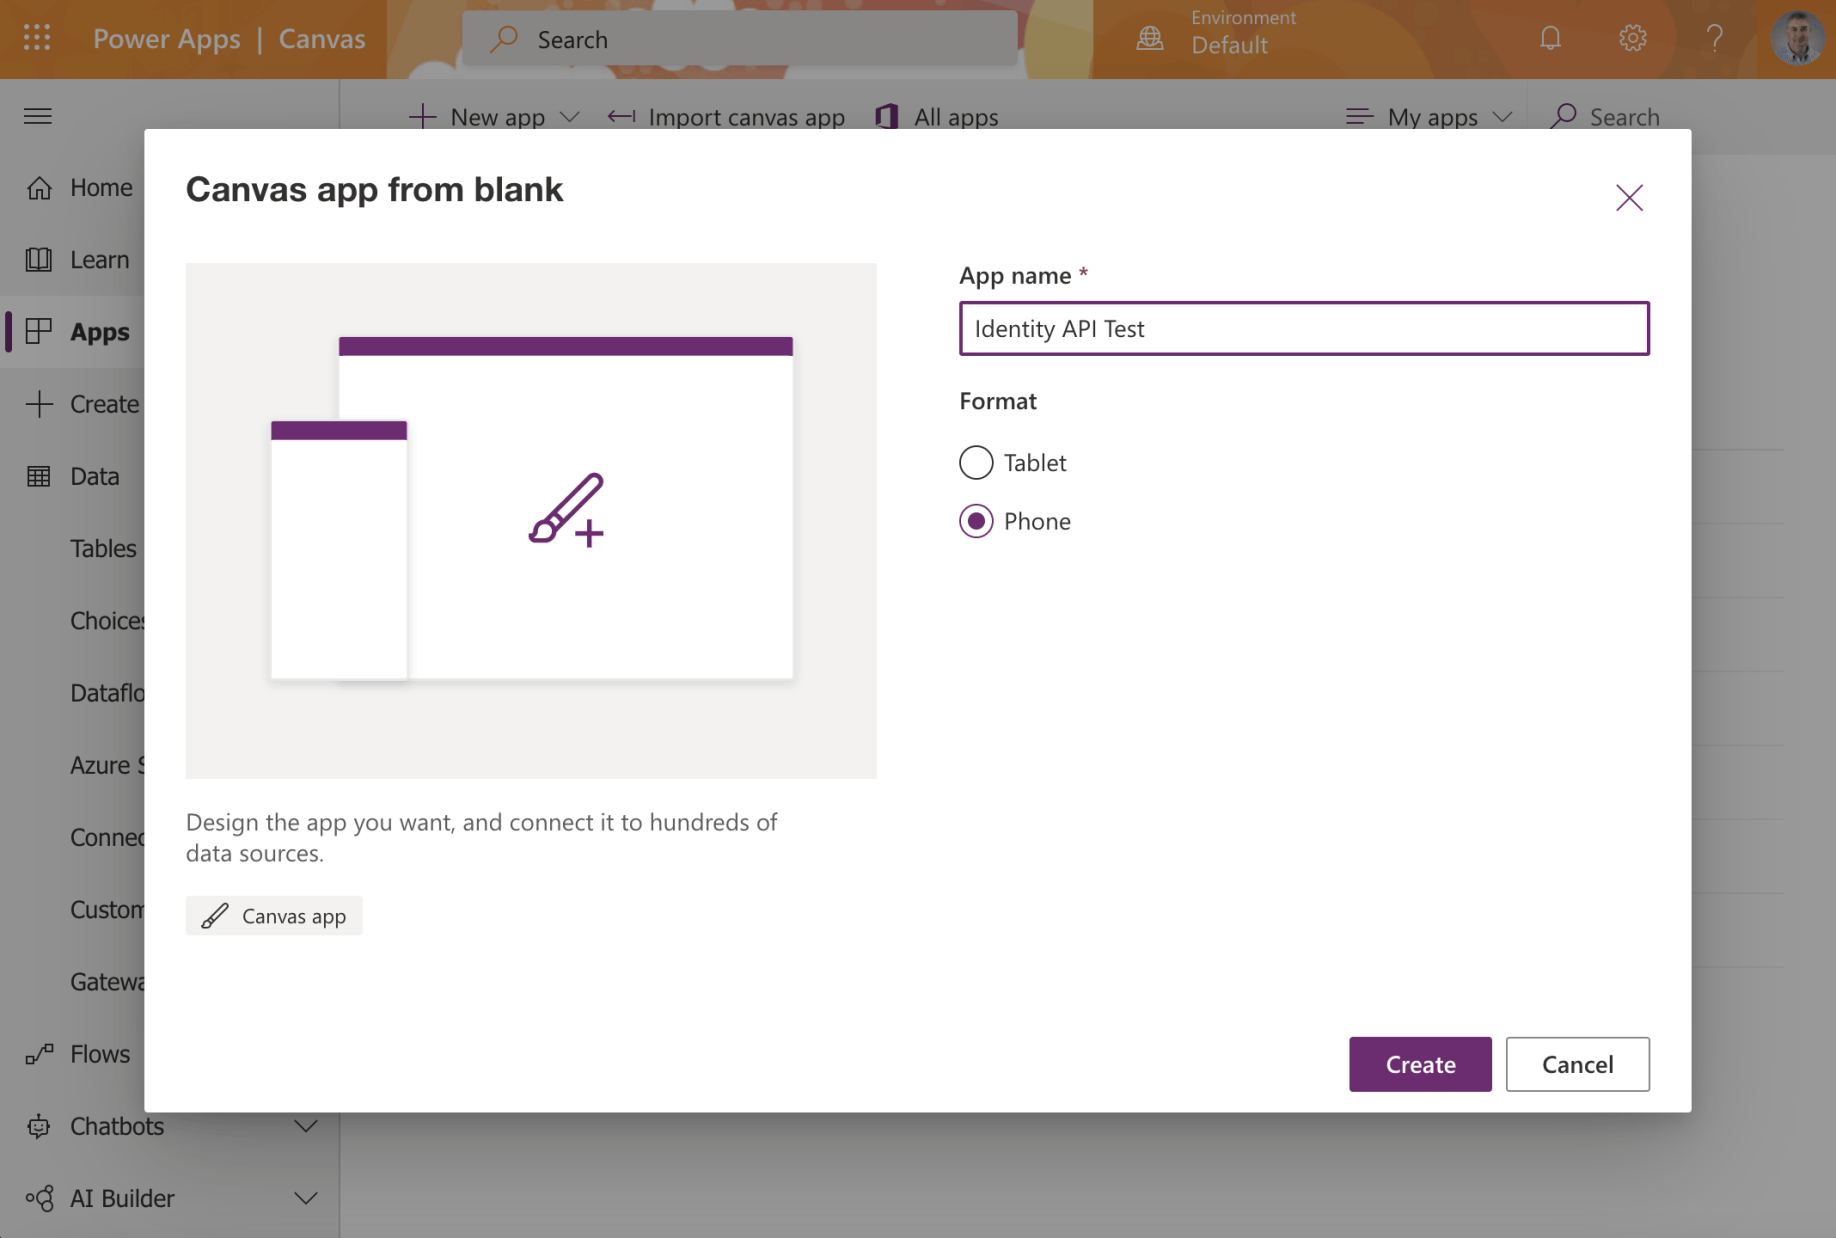The image size is (1836, 1238).
Task: Open Tables under Data
Action: pyautogui.click(x=103, y=548)
